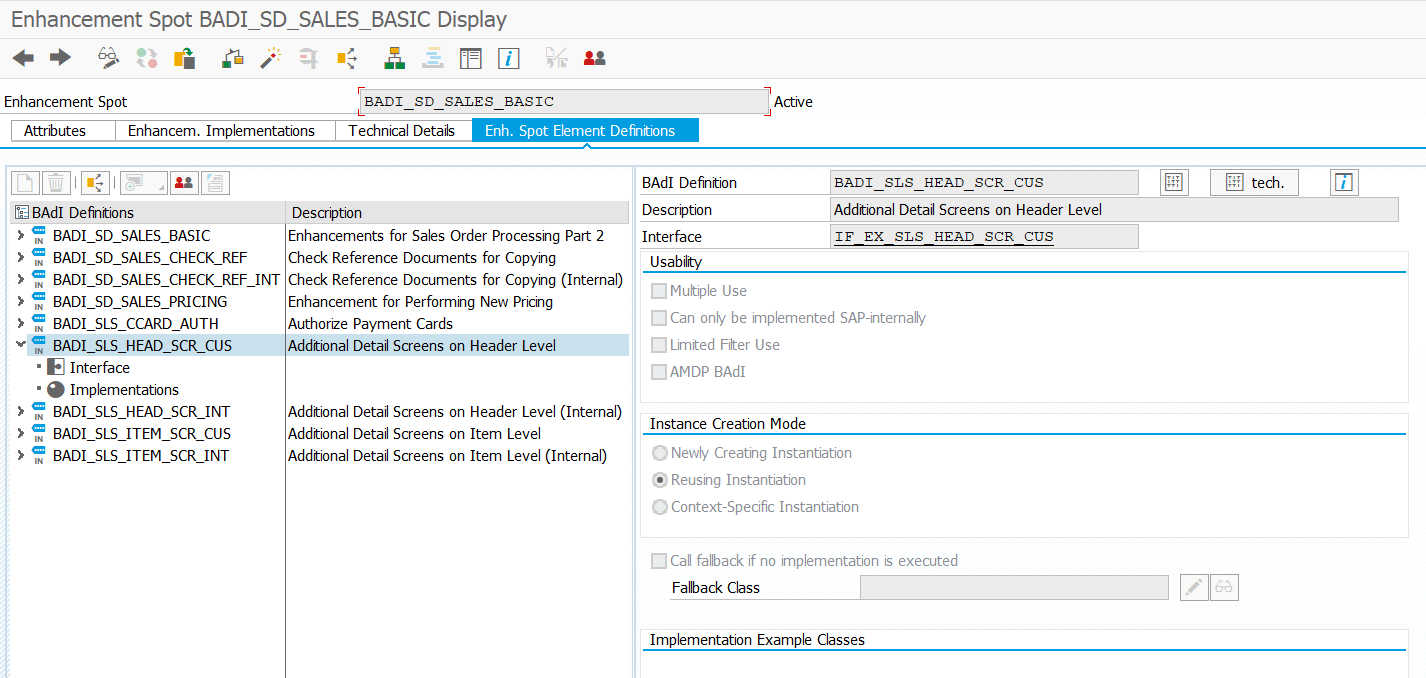Image resolution: width=1426 pixels, height=678 pixels.
Task: Click the glasses icon beside Fallback Class
Action: point(1224,587)
